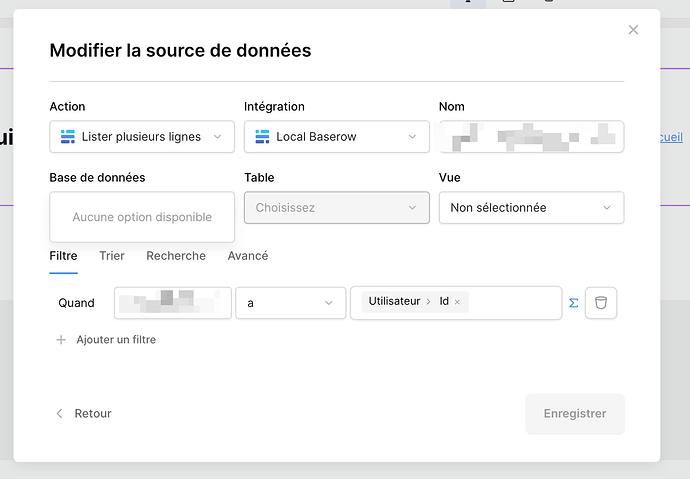690x479 pixels.
Task: Remove the Utilisateur Id tag
Action: [x=457, y=302]
